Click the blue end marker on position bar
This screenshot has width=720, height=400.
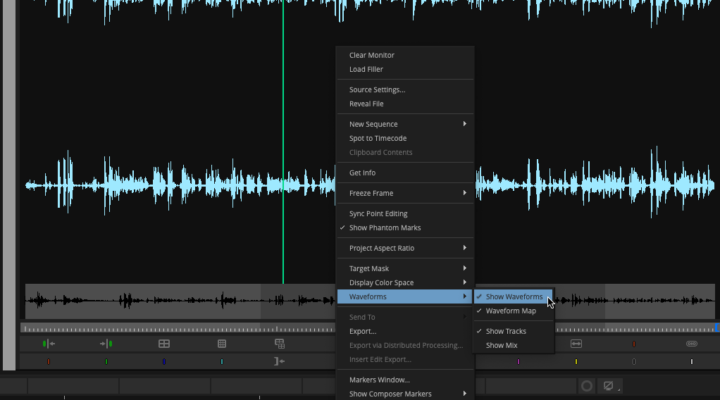[717, 328]
